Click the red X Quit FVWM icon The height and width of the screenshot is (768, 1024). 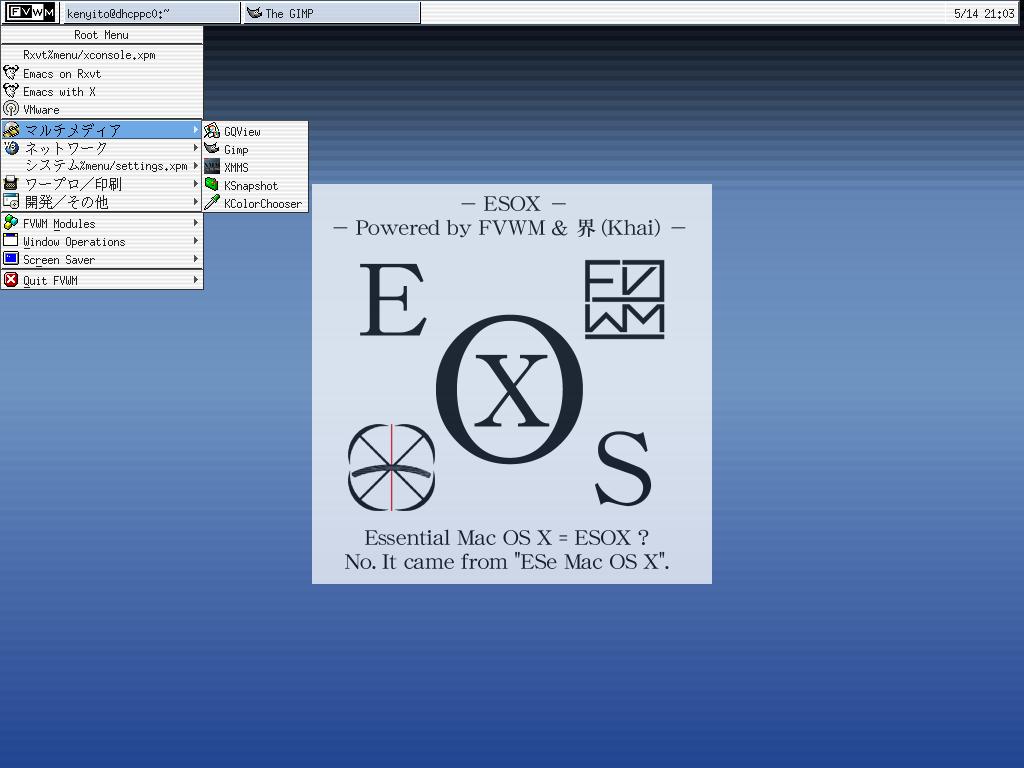[11, 280]
